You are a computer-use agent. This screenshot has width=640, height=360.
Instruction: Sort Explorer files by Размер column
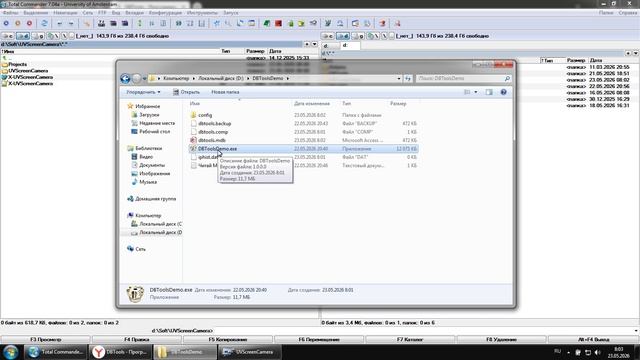[x=398, y=104]
